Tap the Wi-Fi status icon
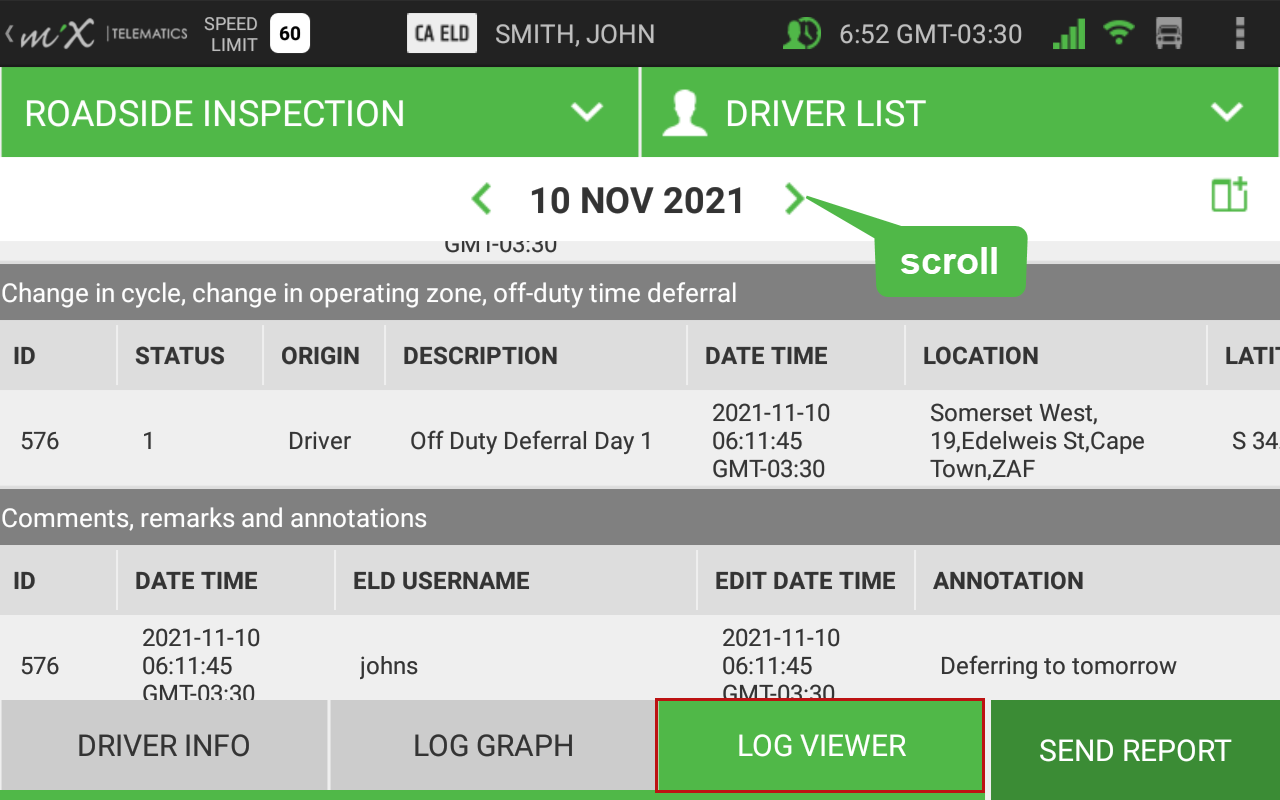Screen dimensions: 1280x800 coord(1119,34)
